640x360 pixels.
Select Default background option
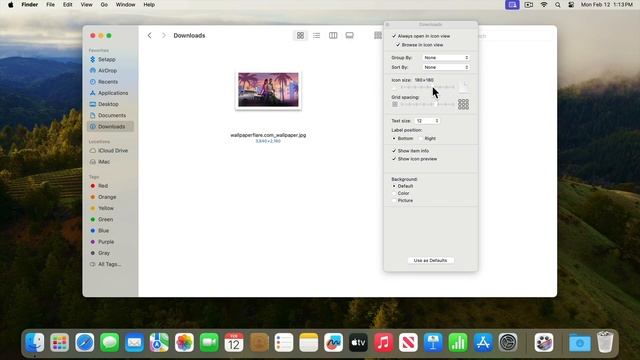(x=394, y=186)
